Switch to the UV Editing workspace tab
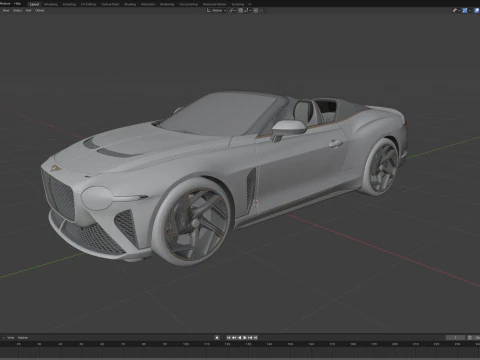This screenshot has width=480, height=360. click(x=88, y=4)
